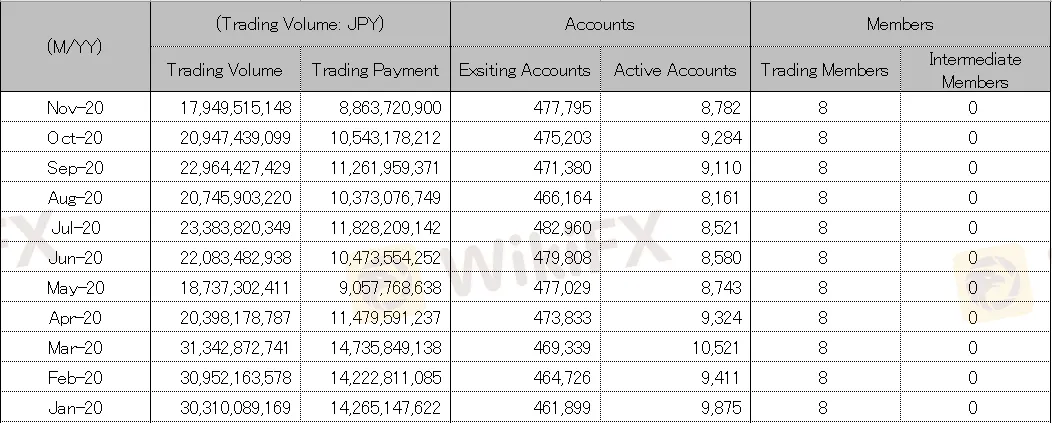Click the WikiFX watermark logo icon

pyautogui.click(x=996, y=283)
